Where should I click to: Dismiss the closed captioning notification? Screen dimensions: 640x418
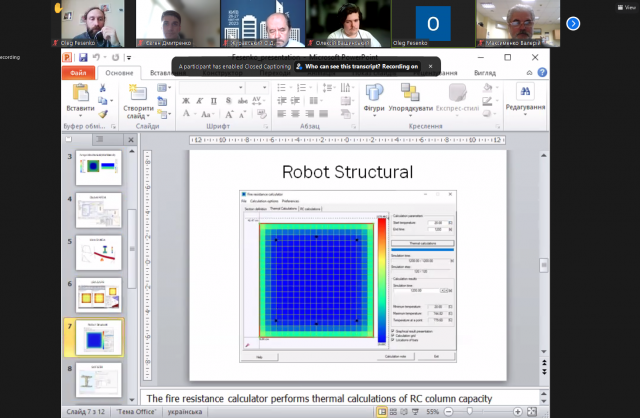coord(430,66)
